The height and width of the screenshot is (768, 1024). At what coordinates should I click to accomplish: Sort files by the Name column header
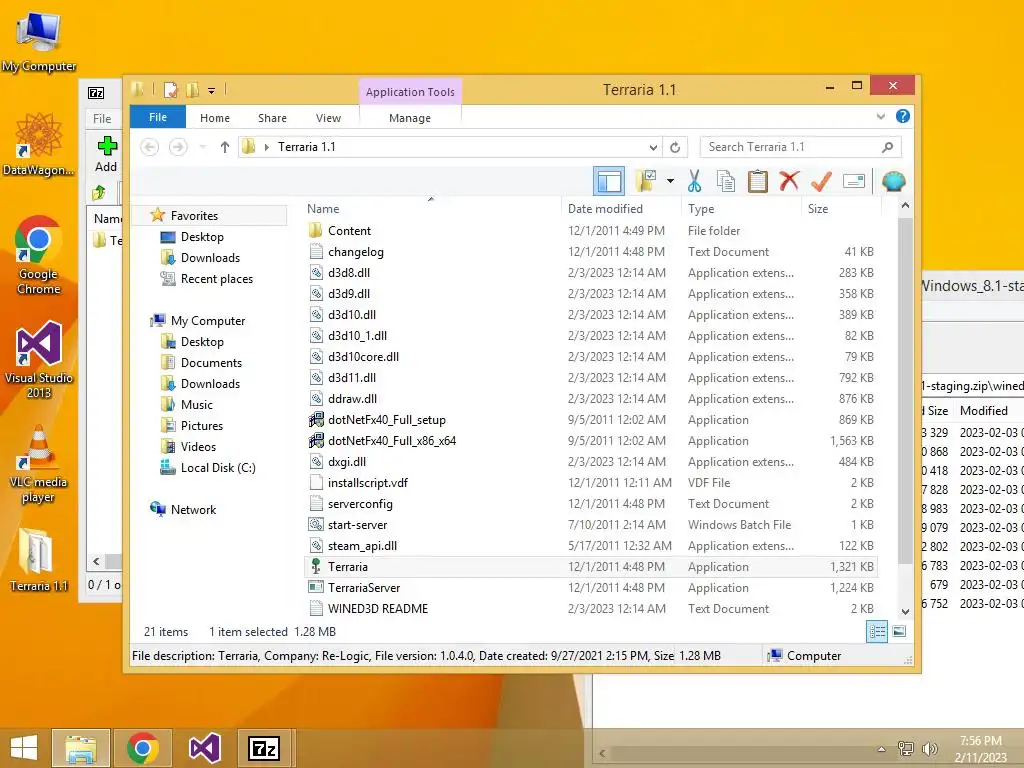431,208
